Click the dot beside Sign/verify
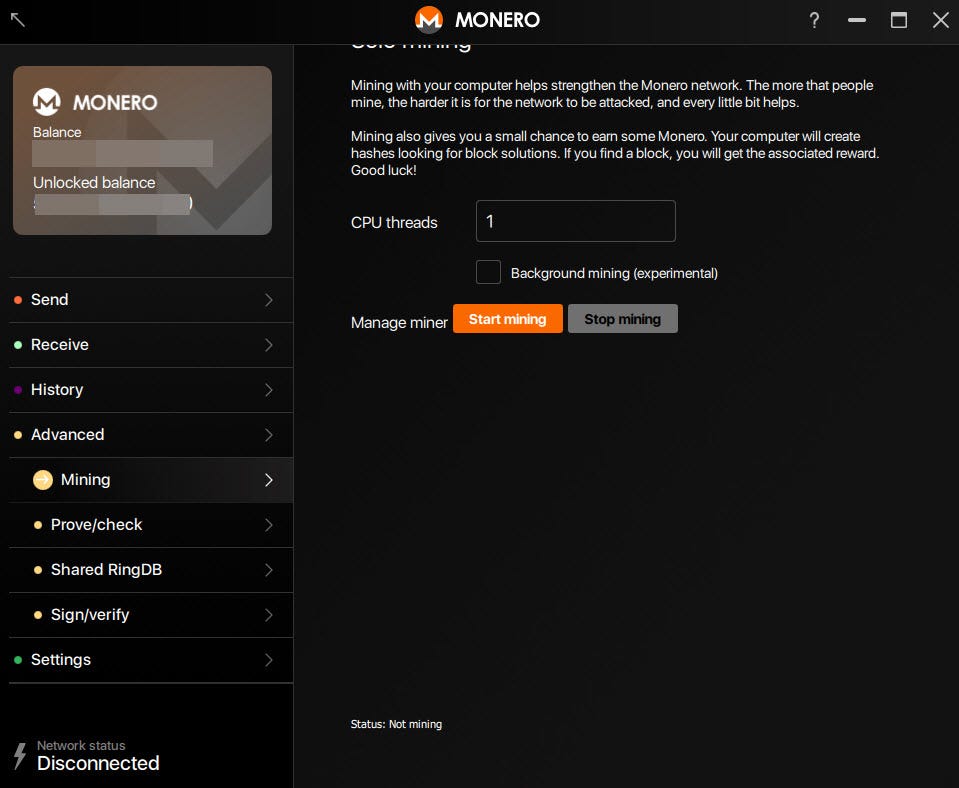Image resolution: width=959 pixels, height=788 pixels. 38,615
